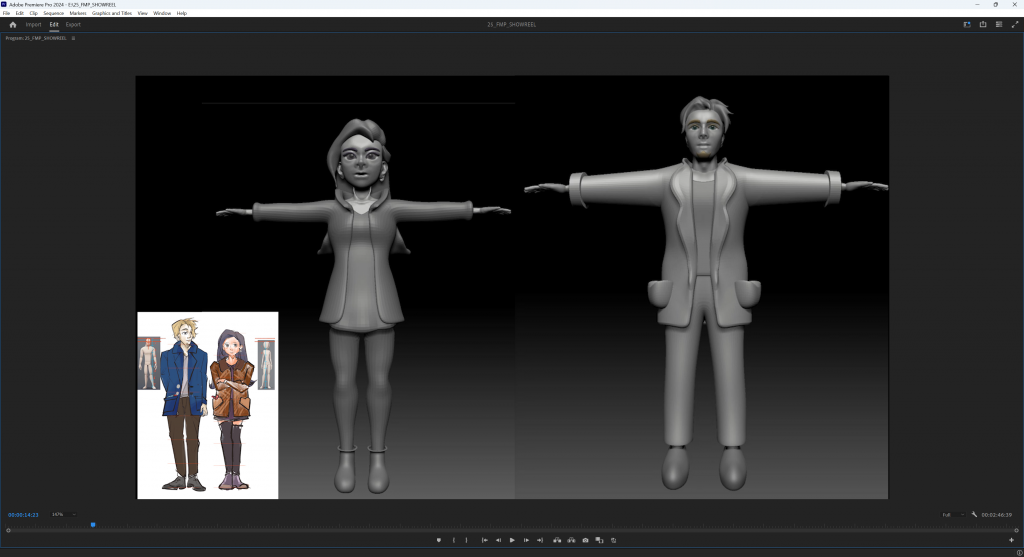
Task: Export a frame with the camera icon
Action: tap(585, 540)
